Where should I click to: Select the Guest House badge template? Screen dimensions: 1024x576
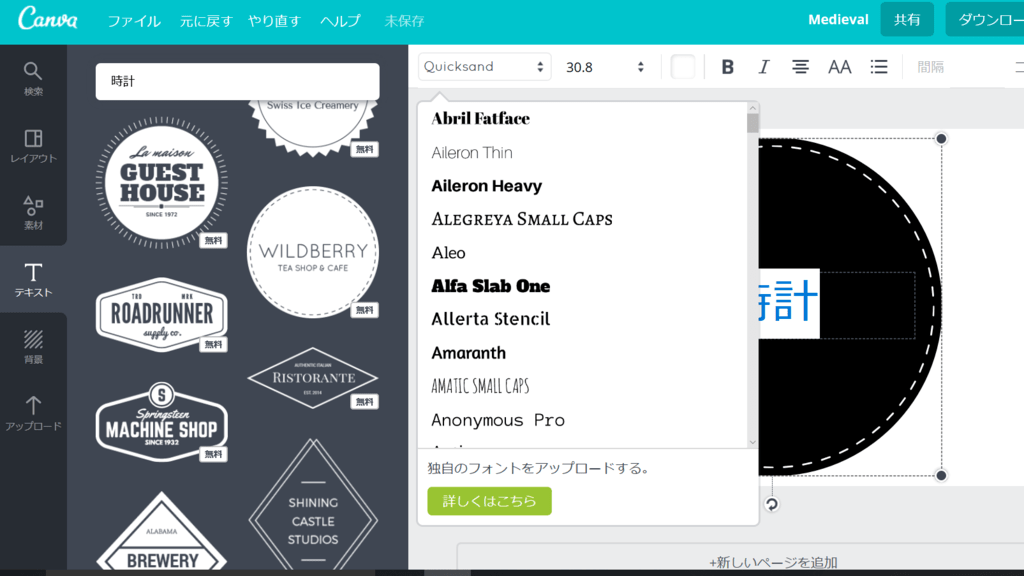[161, 183]
